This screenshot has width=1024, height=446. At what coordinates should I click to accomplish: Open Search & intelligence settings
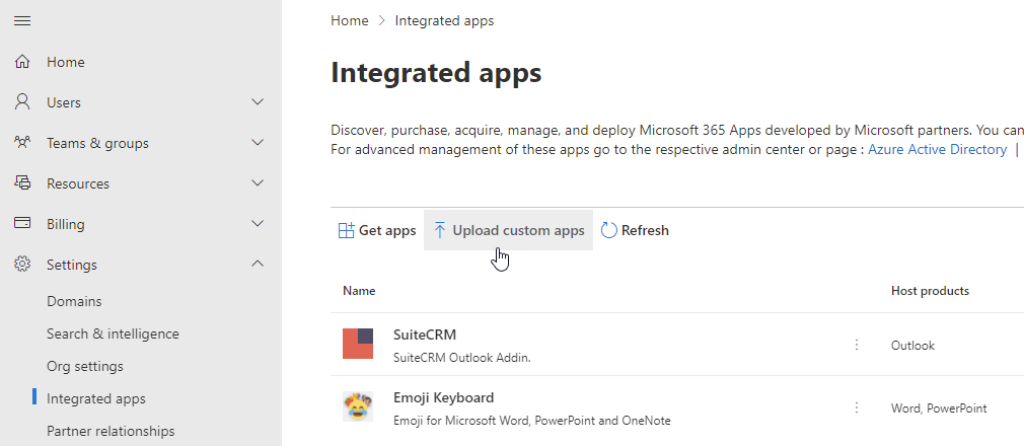click(112, 334)
